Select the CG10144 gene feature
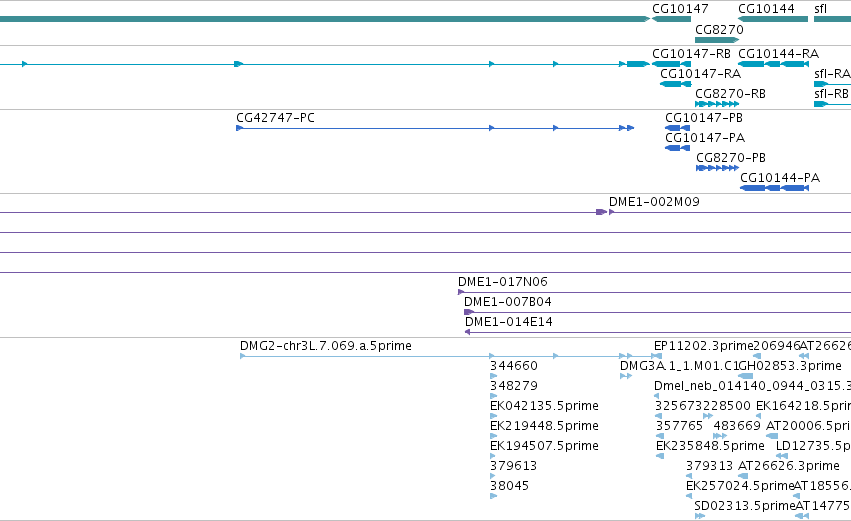Screen dimensions: 851x521 pos(773,19)
